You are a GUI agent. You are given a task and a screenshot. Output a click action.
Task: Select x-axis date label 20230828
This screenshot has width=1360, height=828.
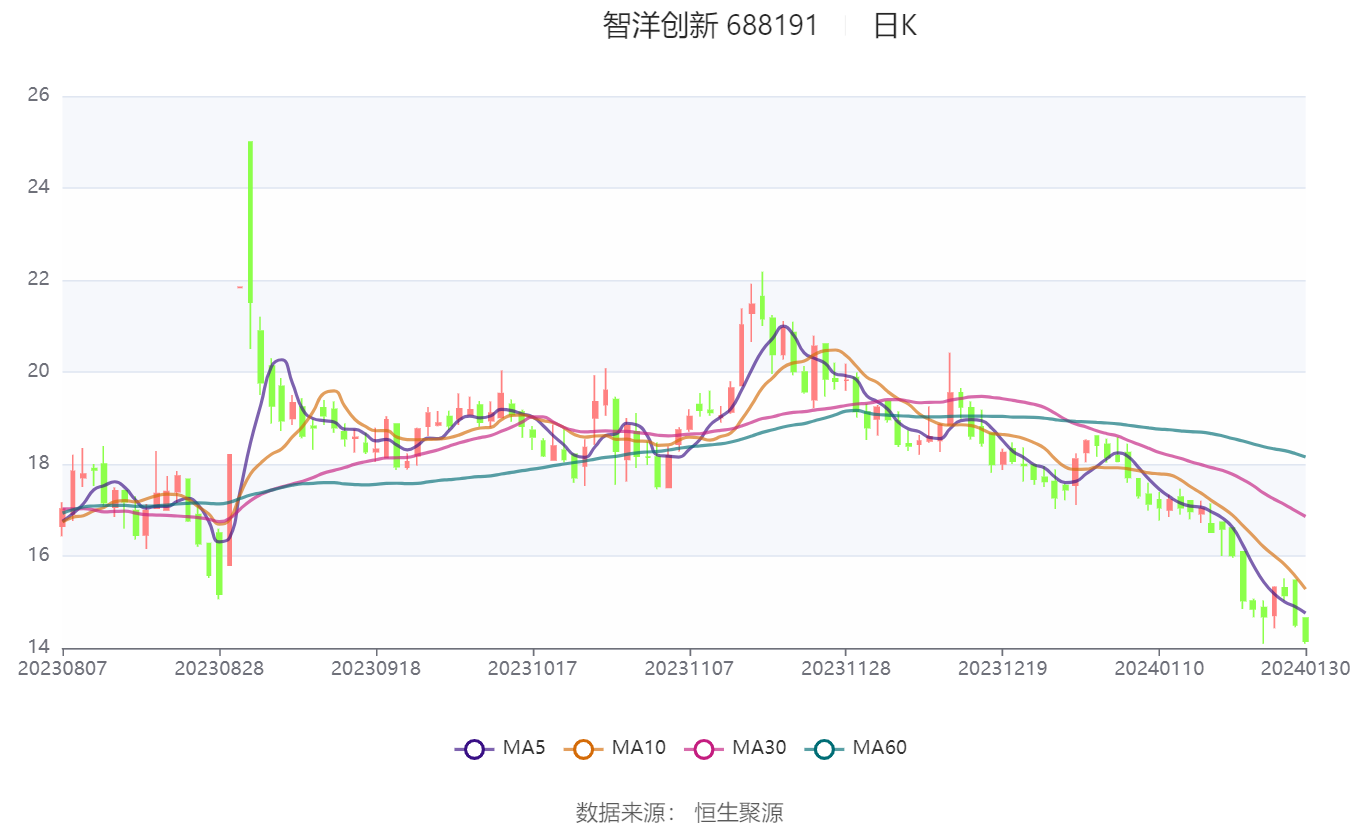[x=219, y=668]
